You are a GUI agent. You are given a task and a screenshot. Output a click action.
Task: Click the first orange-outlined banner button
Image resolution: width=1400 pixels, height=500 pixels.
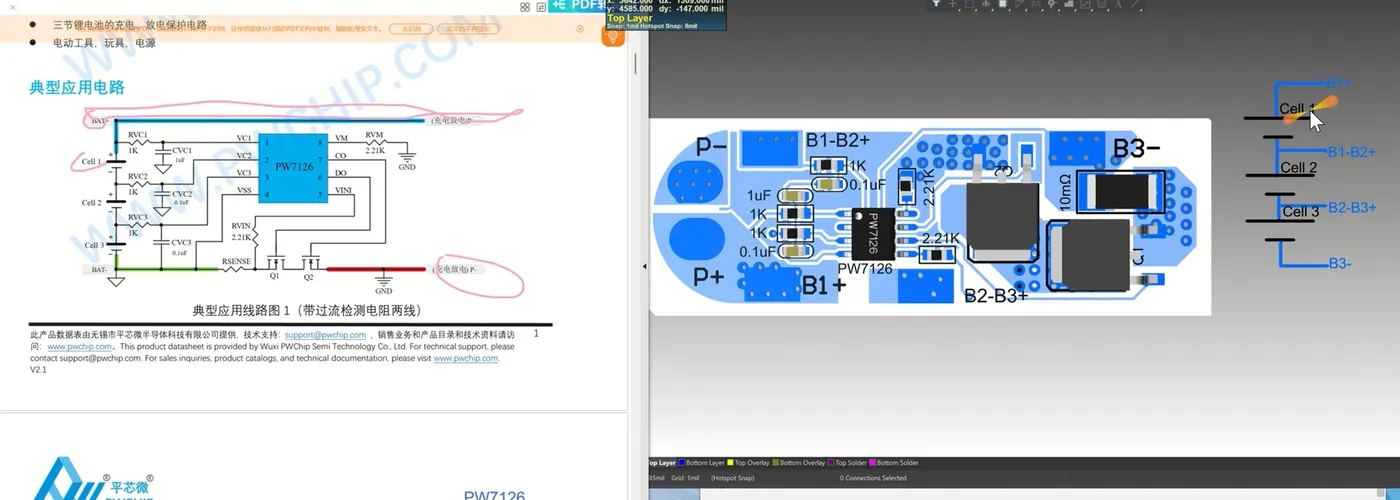(x=411, y=29)
